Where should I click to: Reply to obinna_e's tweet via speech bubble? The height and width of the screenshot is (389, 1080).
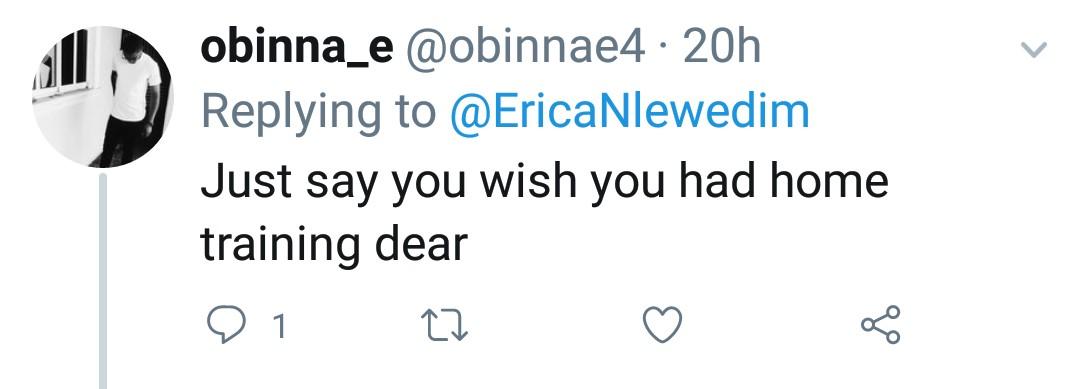(x=226, y=325)
